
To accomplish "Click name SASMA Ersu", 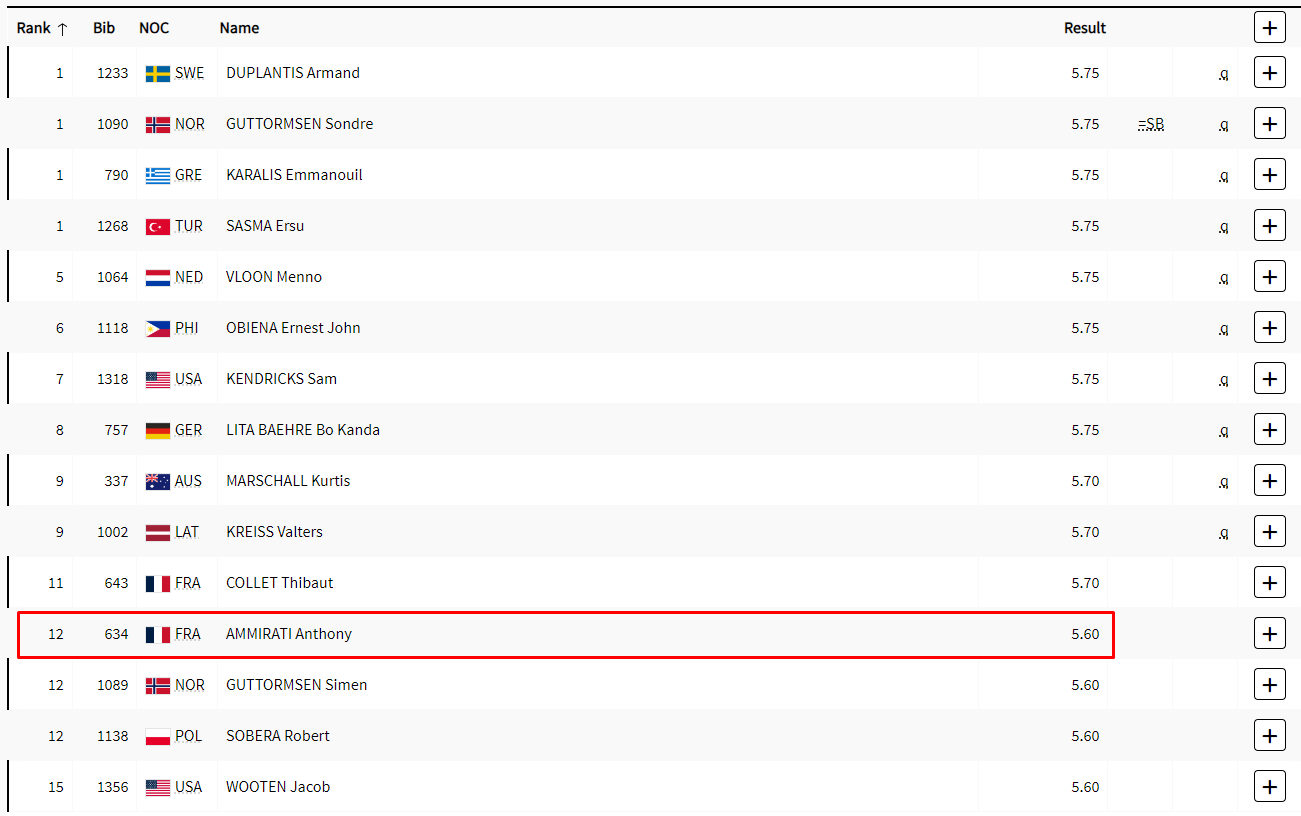I will click(265, 226).
